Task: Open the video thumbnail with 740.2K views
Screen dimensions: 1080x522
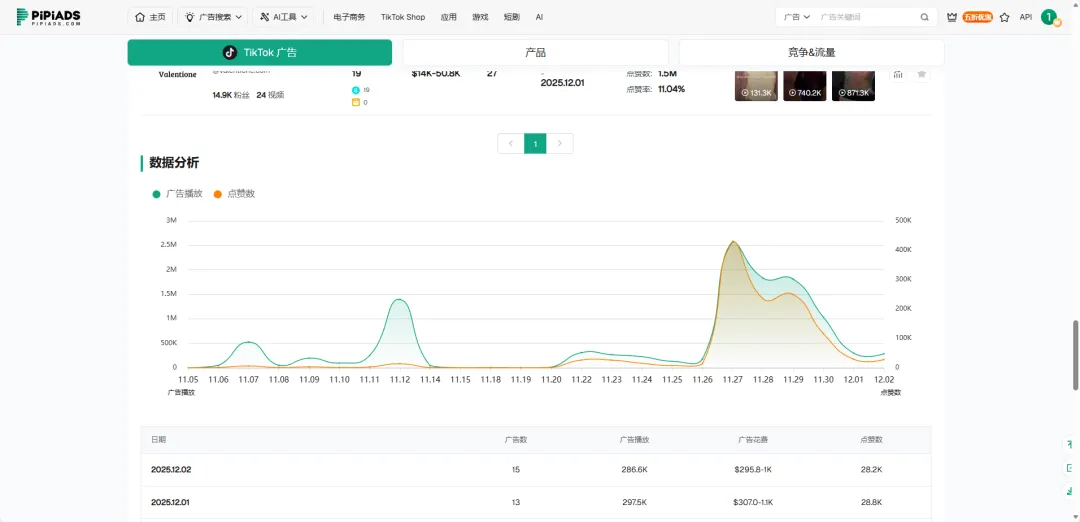Action: point(804,85)
